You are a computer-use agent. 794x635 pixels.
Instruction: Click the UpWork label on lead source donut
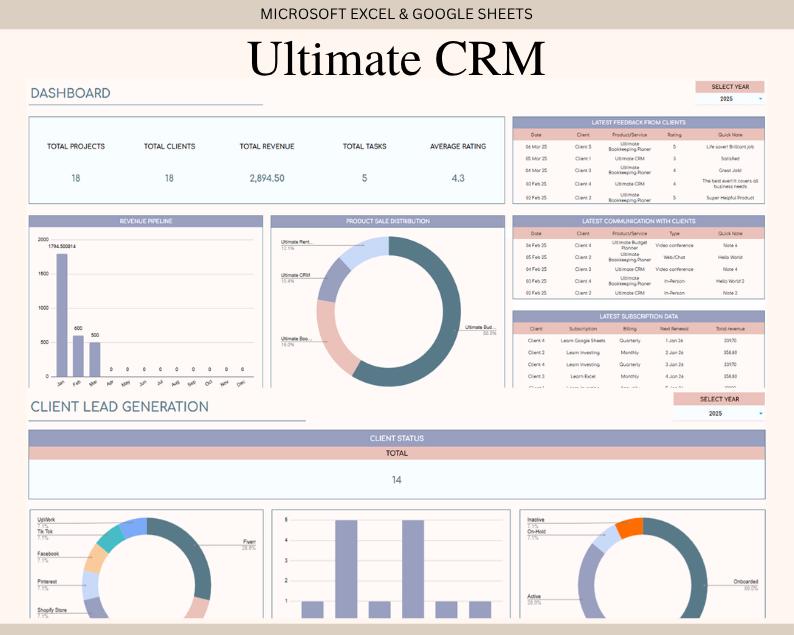46,520
